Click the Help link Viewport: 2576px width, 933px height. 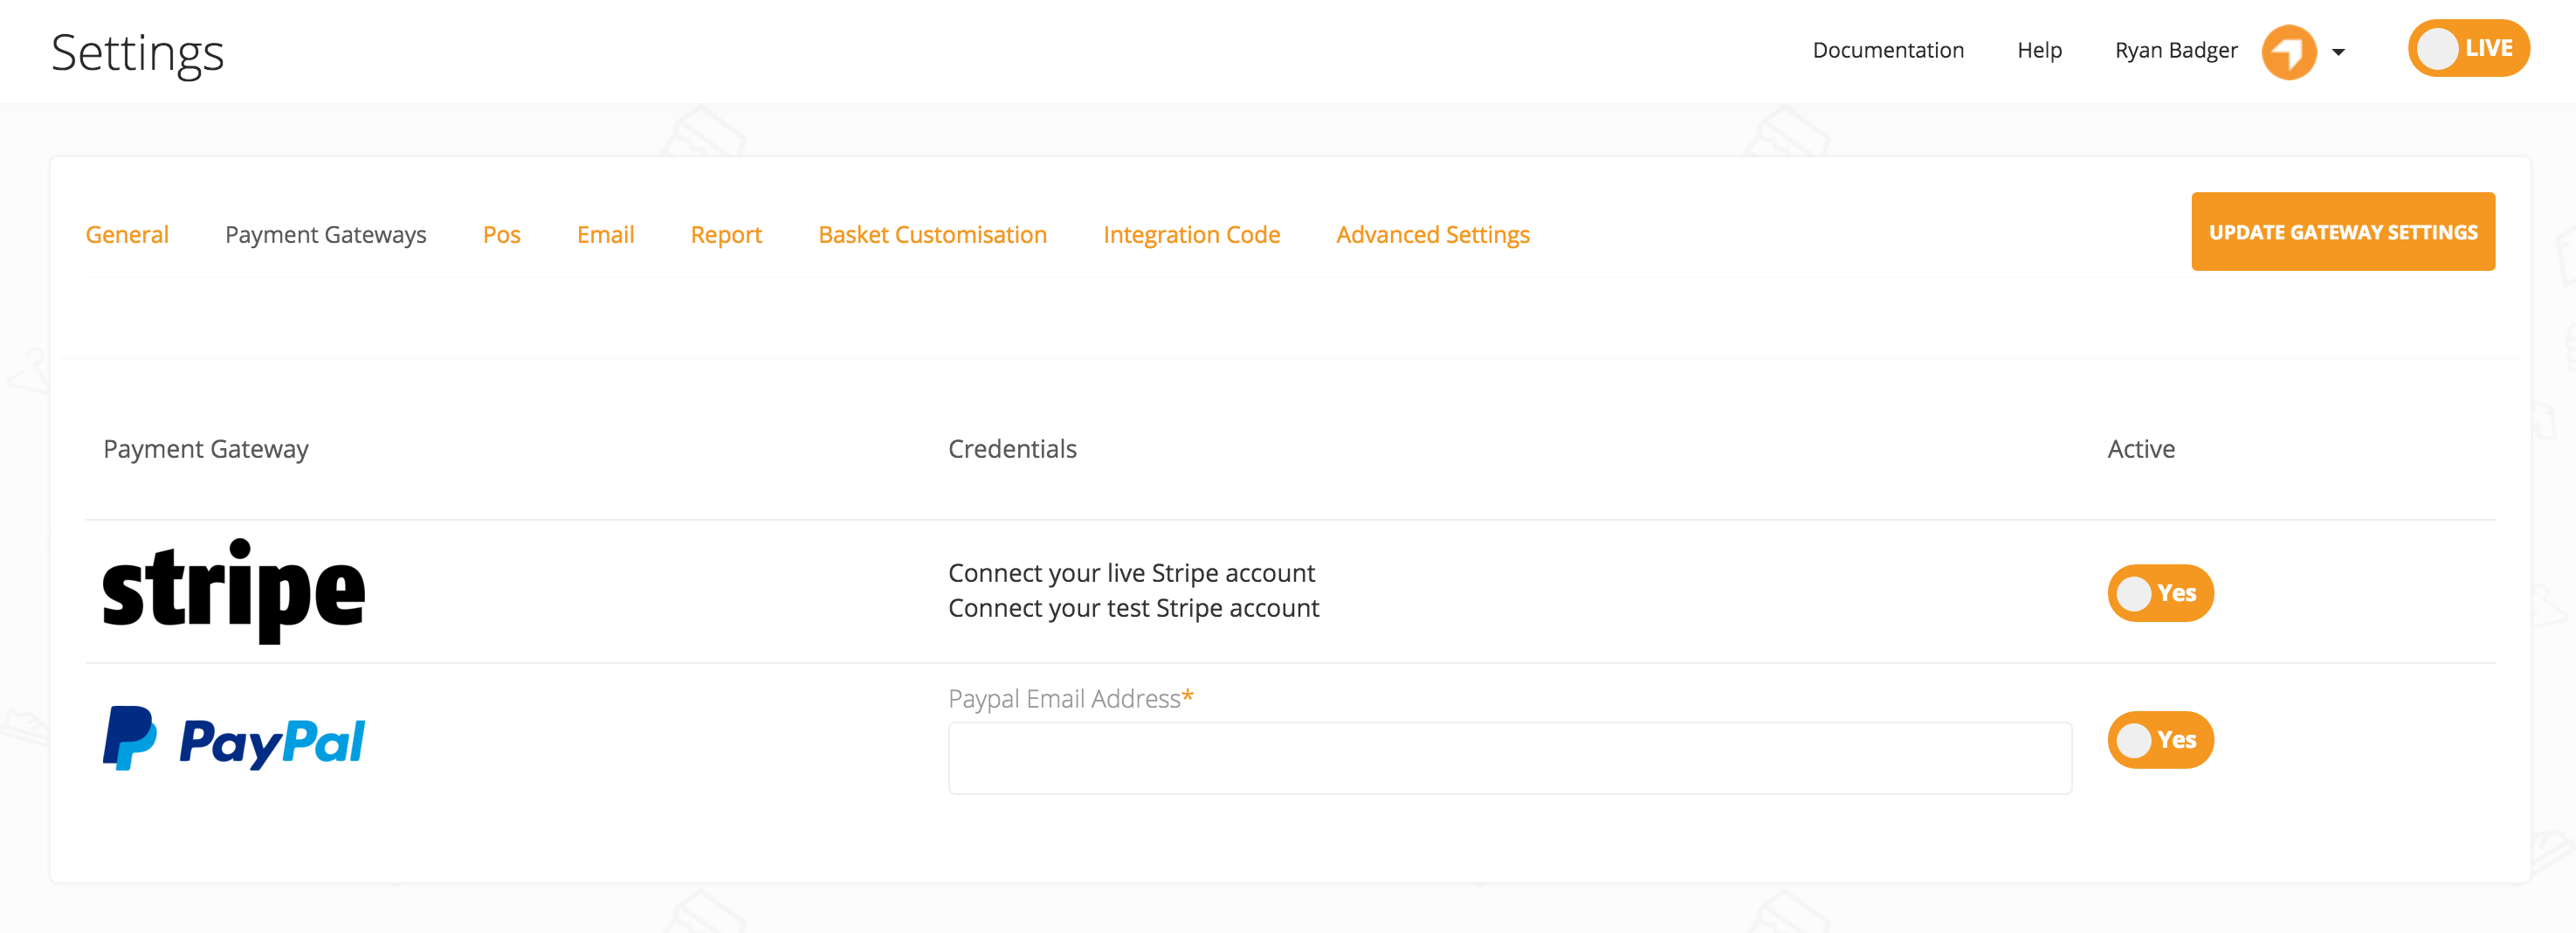(x=2039, y=50)
